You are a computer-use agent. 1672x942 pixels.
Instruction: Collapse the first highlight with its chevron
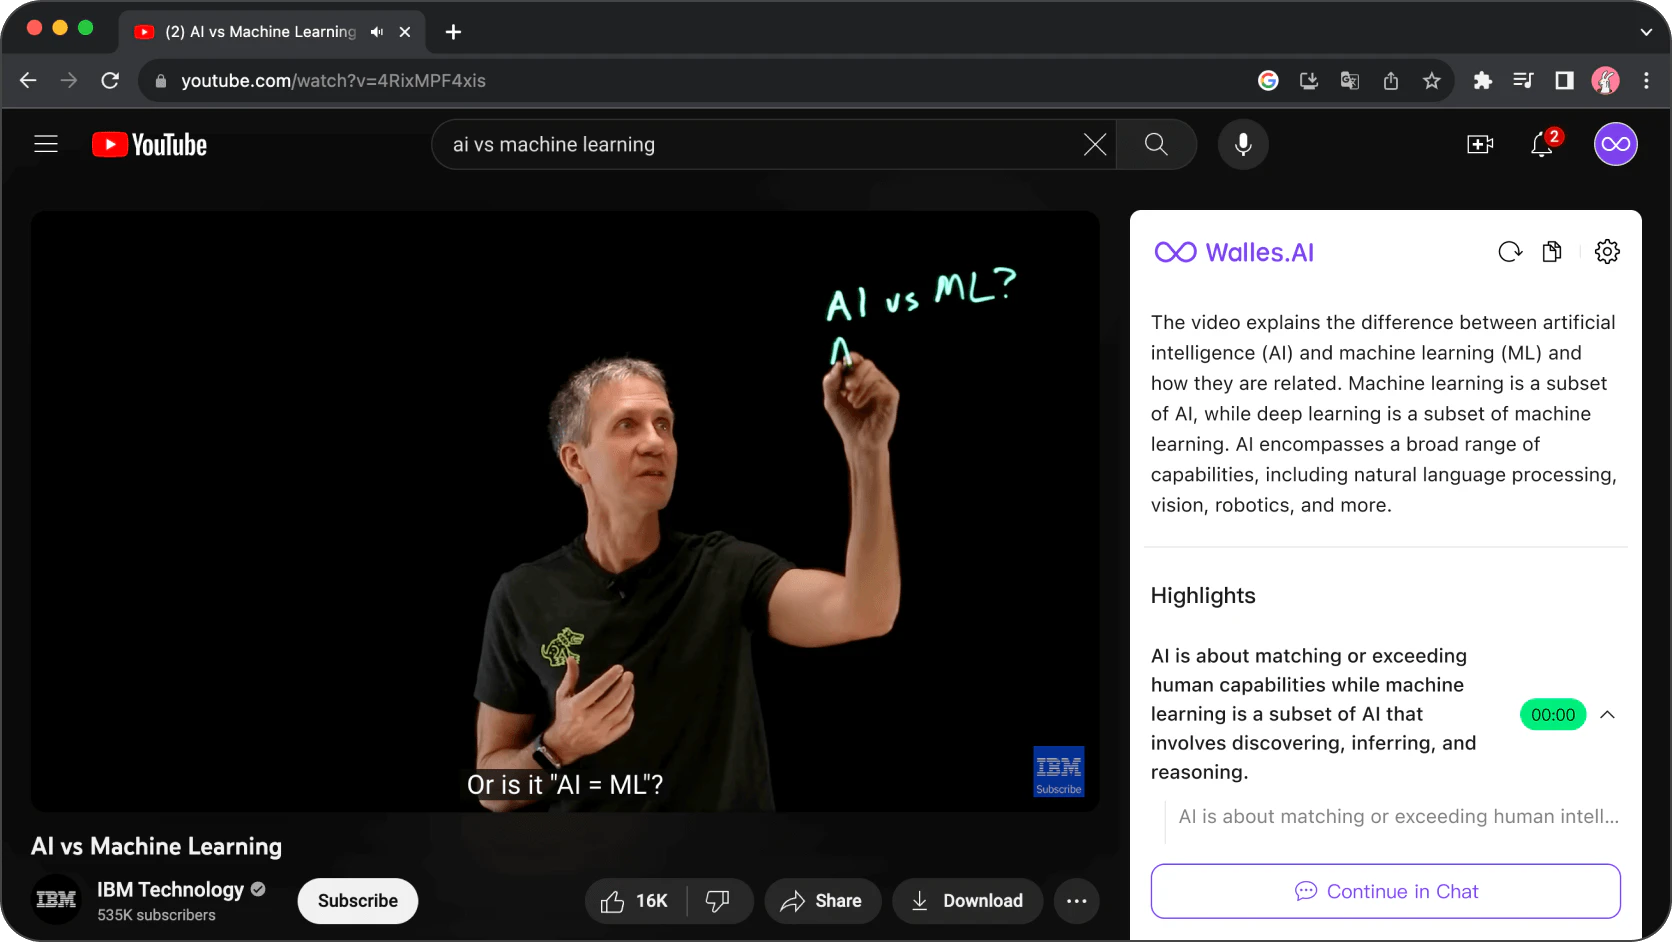coord(1608,714)
